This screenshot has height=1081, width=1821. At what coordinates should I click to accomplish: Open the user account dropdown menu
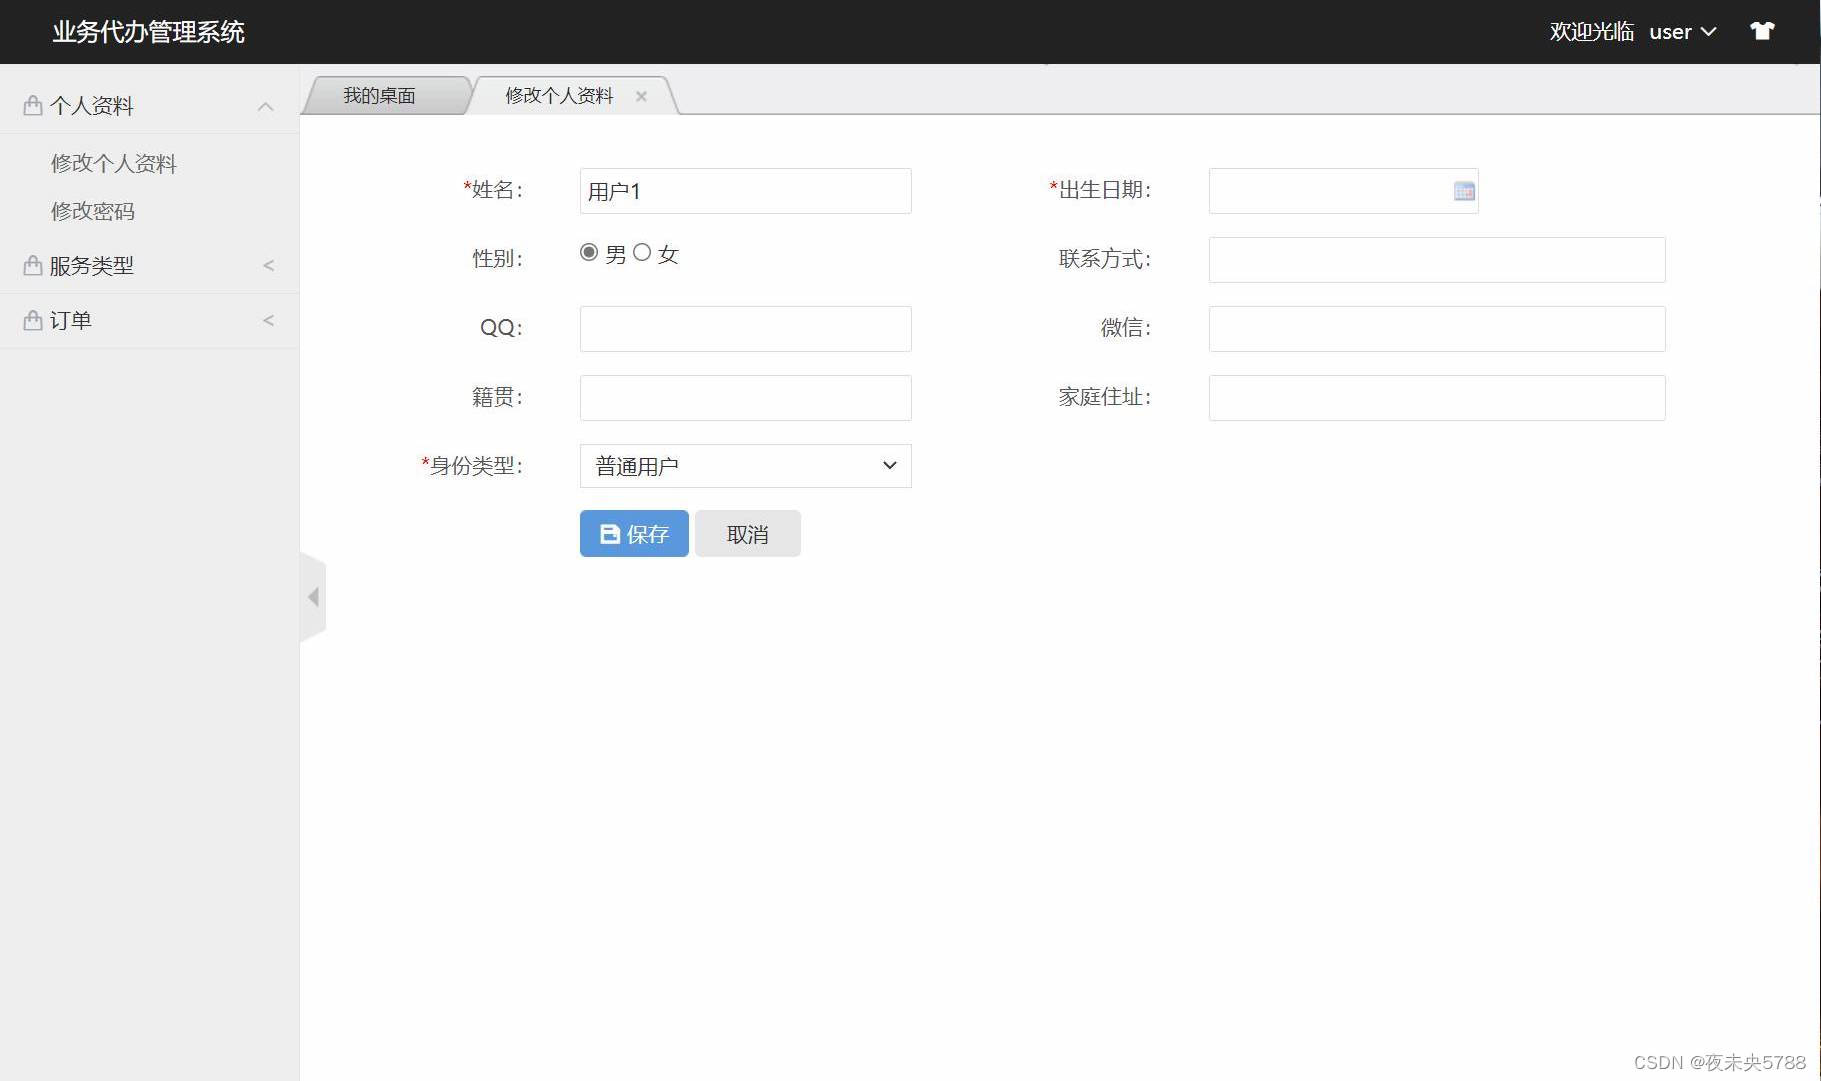(x=1683, y=31)
